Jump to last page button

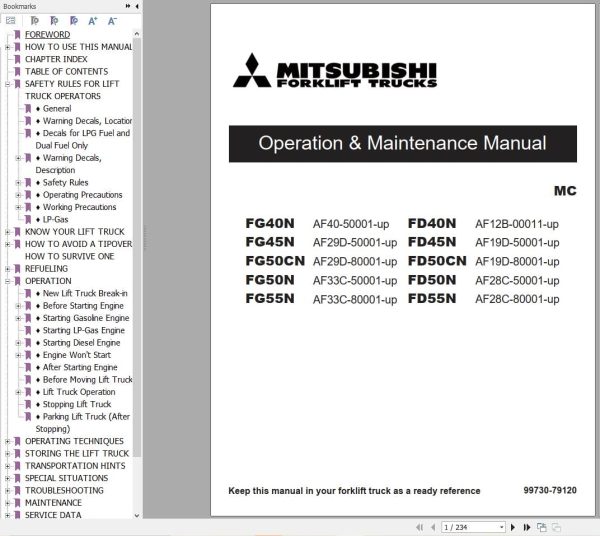click(x=527, y=527)
